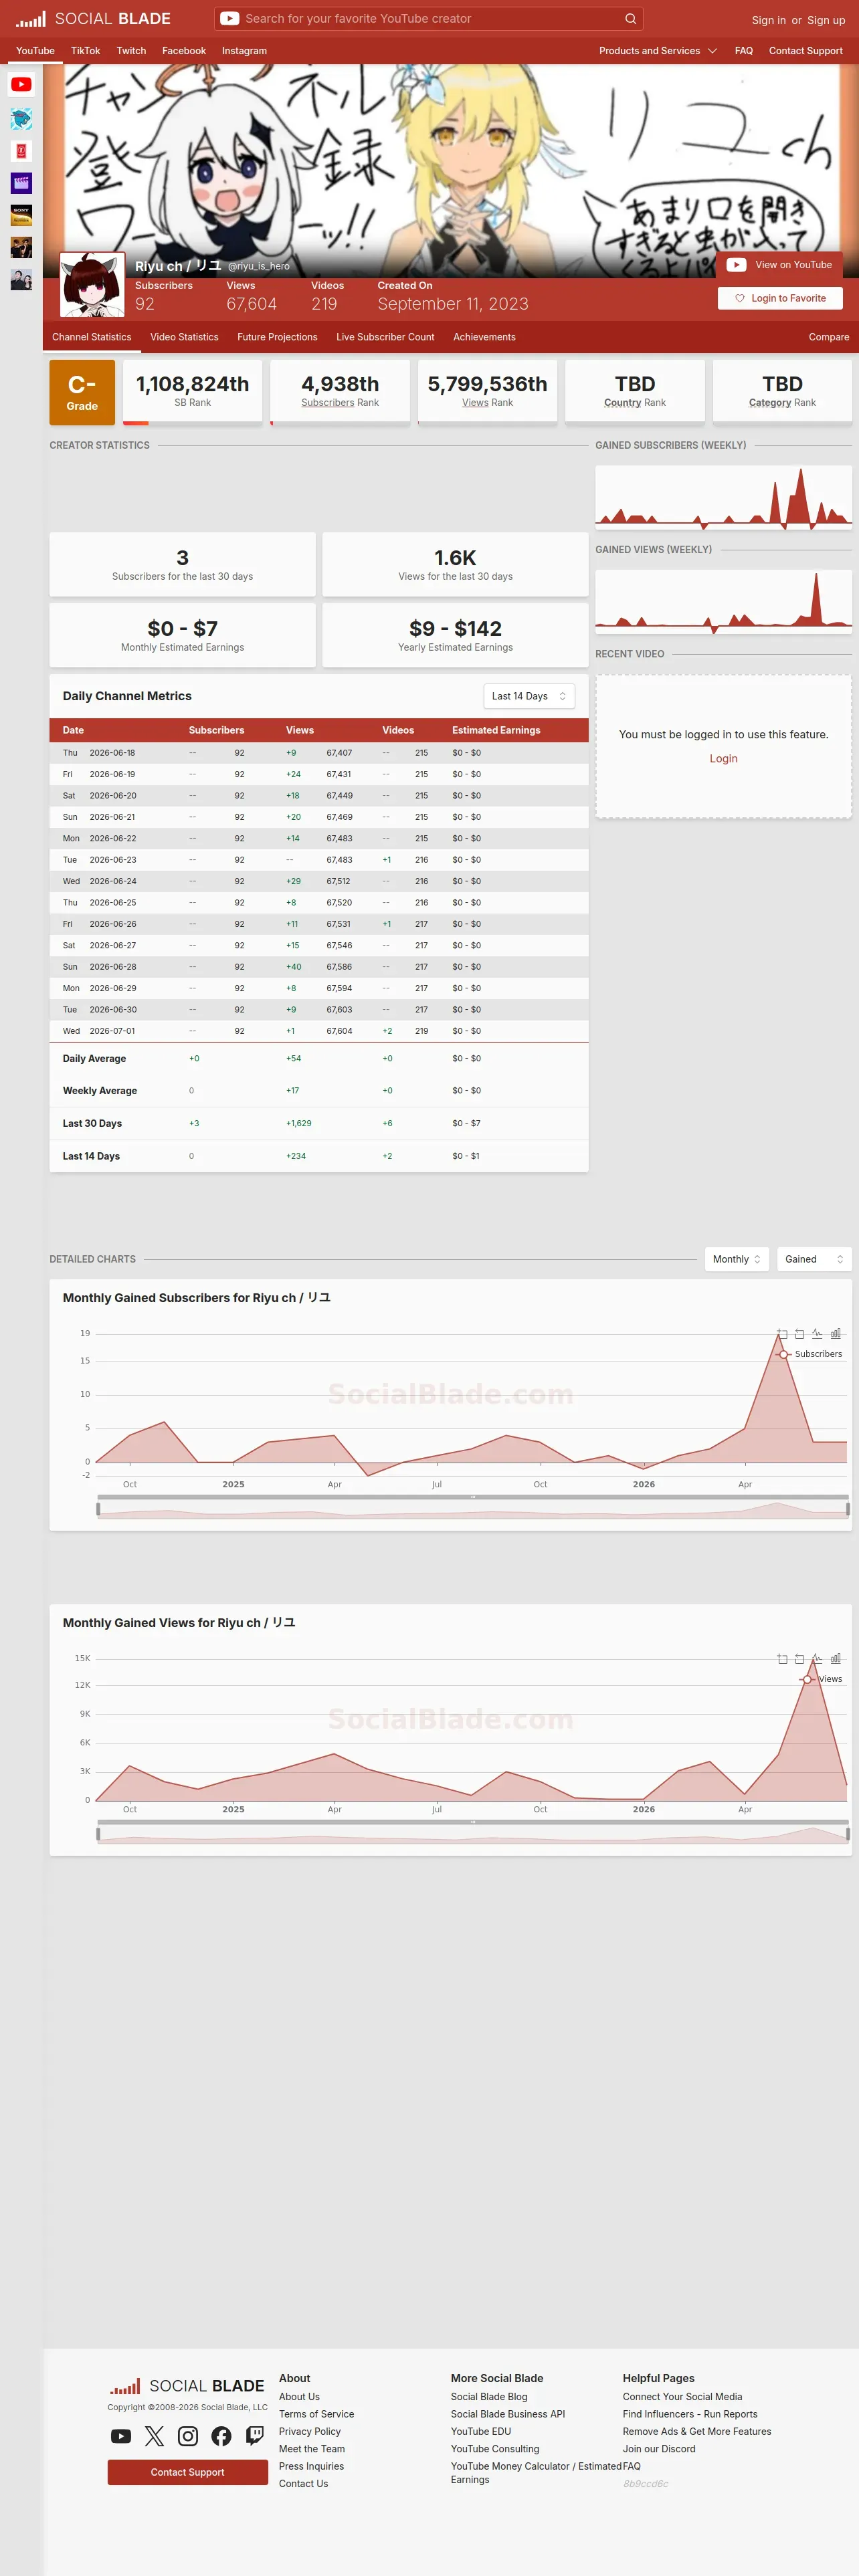The image size is (859, 2576).
Task: Click the Login to Favorite button
Action: 780,298
